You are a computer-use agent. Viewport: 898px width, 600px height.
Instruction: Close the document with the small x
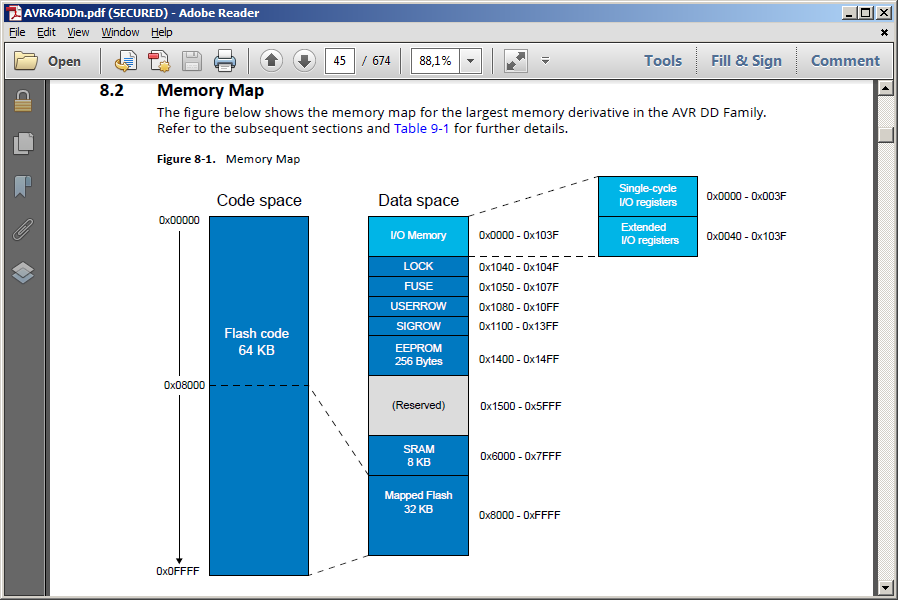tap(884, 33)
